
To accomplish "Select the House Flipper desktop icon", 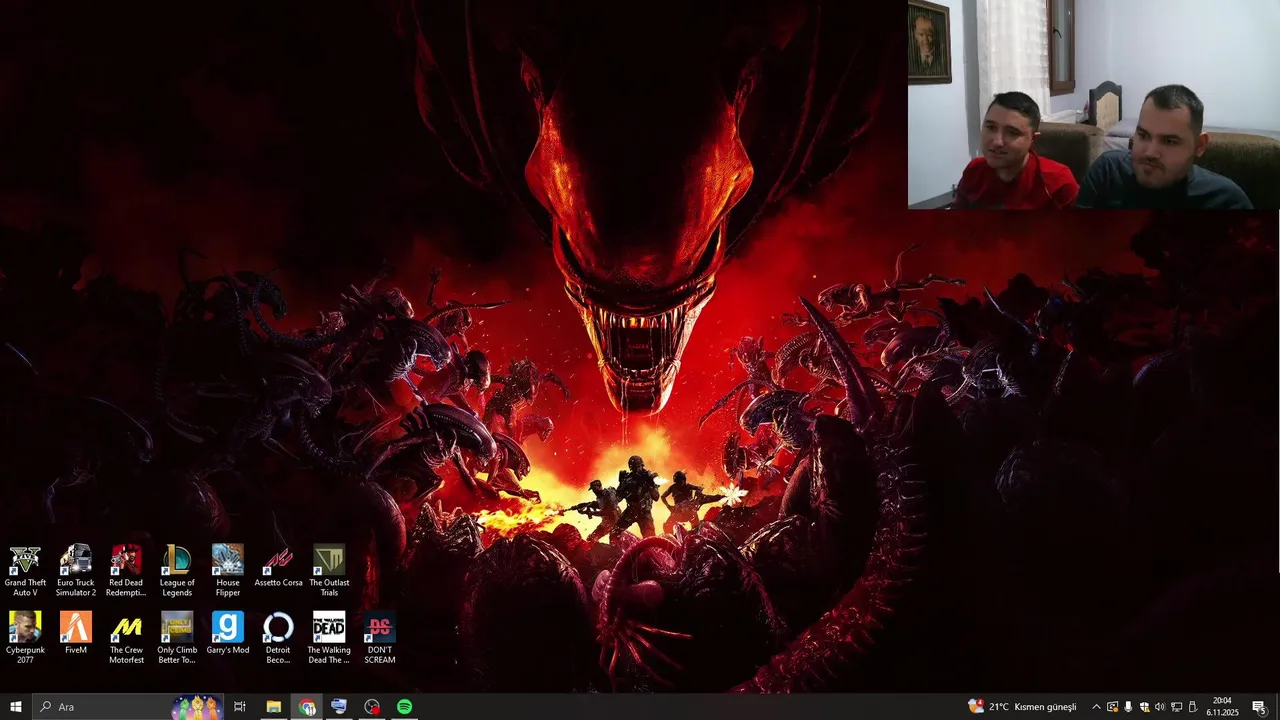I will pyautogui.click(x=228, y=571).
